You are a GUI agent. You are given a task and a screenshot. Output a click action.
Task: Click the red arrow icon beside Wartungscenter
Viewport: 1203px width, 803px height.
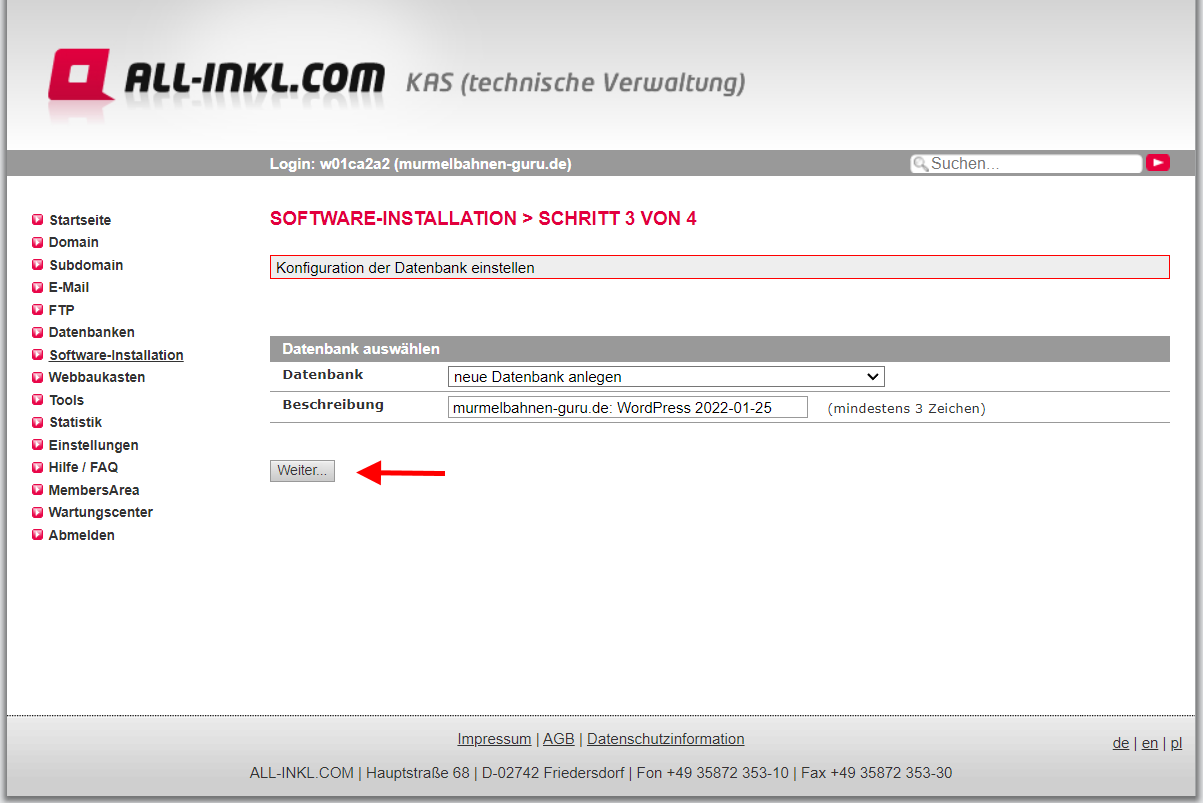tap(38, 512)
